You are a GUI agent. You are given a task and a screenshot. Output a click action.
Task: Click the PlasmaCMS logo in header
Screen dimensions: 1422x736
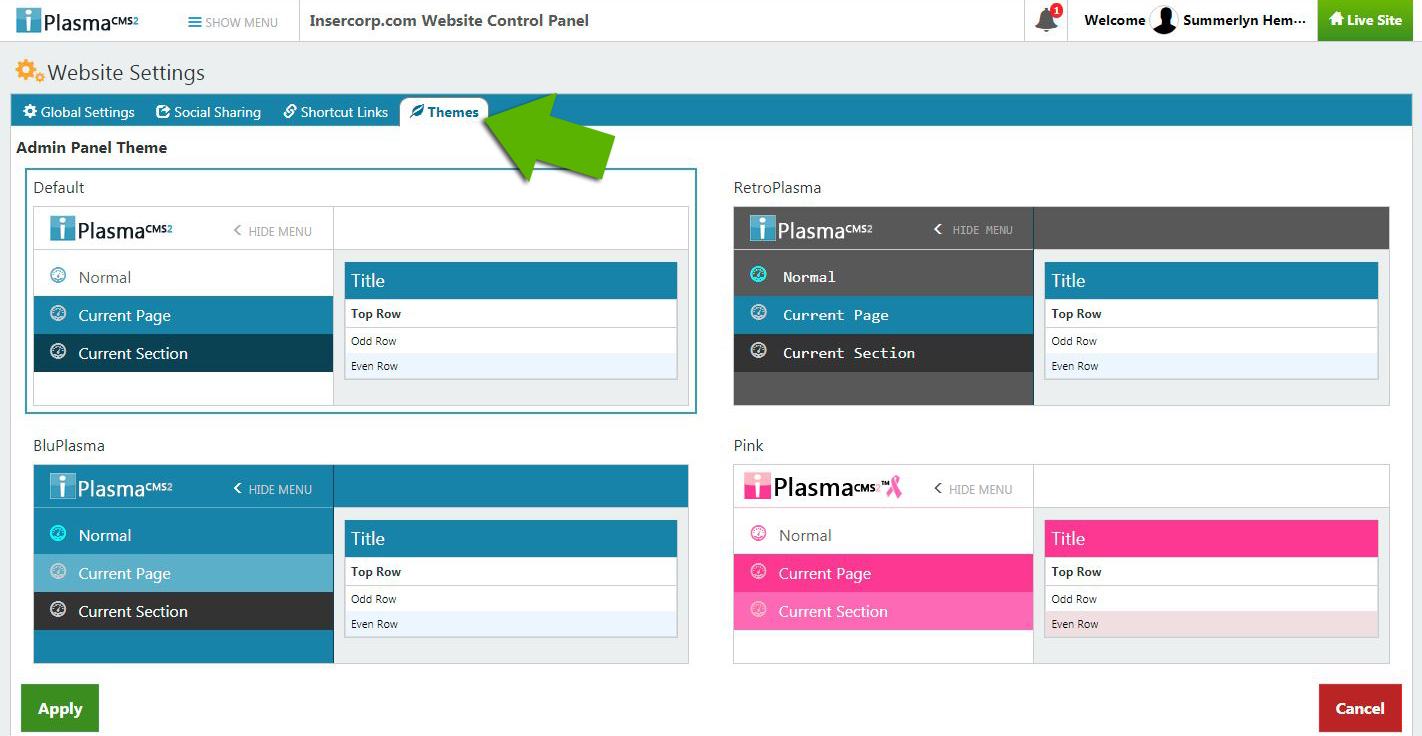click(x=77, y=20)
